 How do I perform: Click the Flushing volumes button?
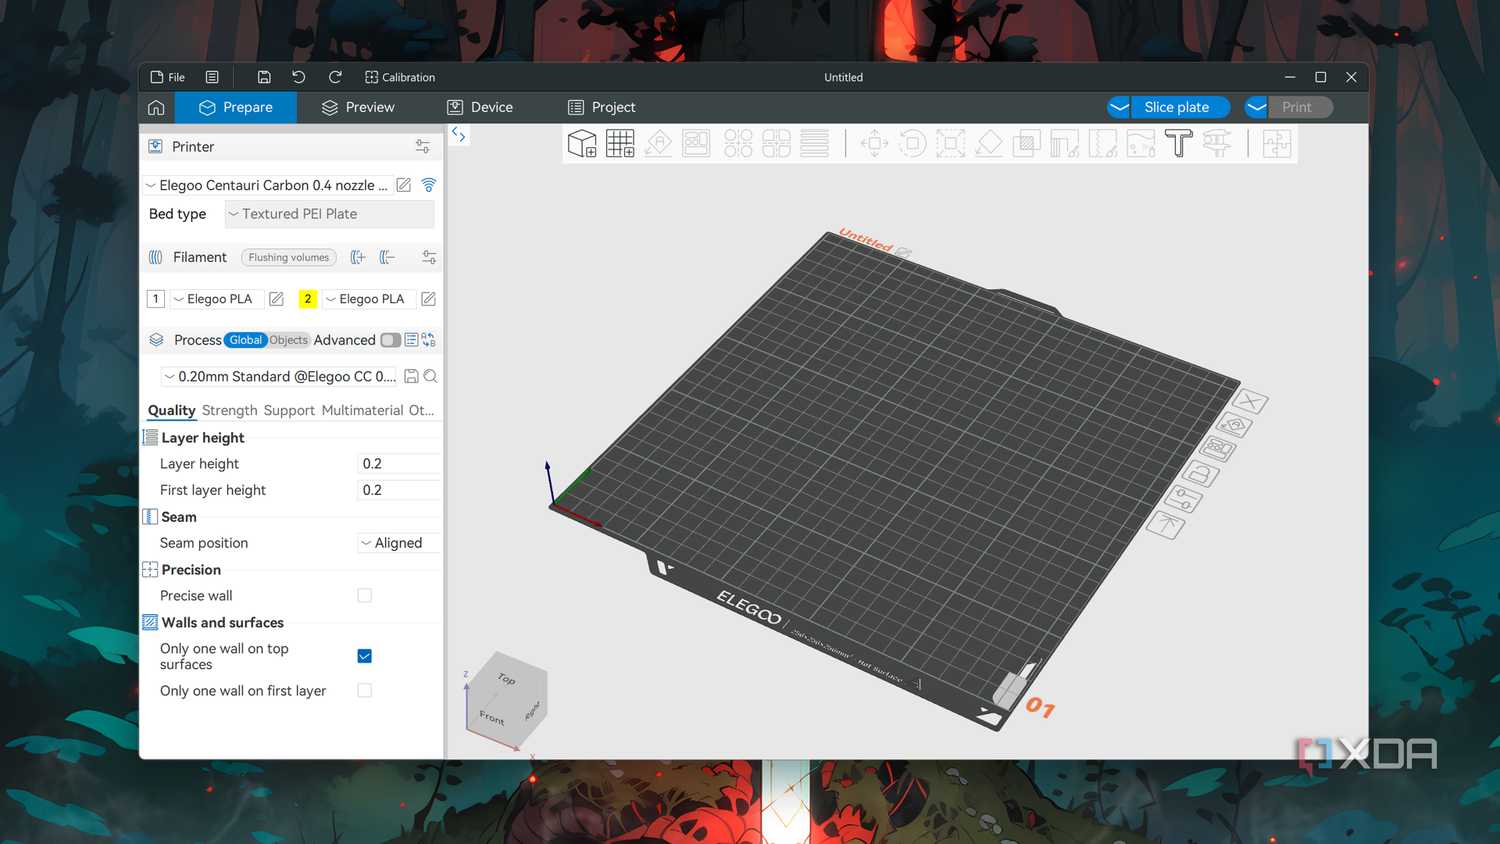tap(289, 257)
